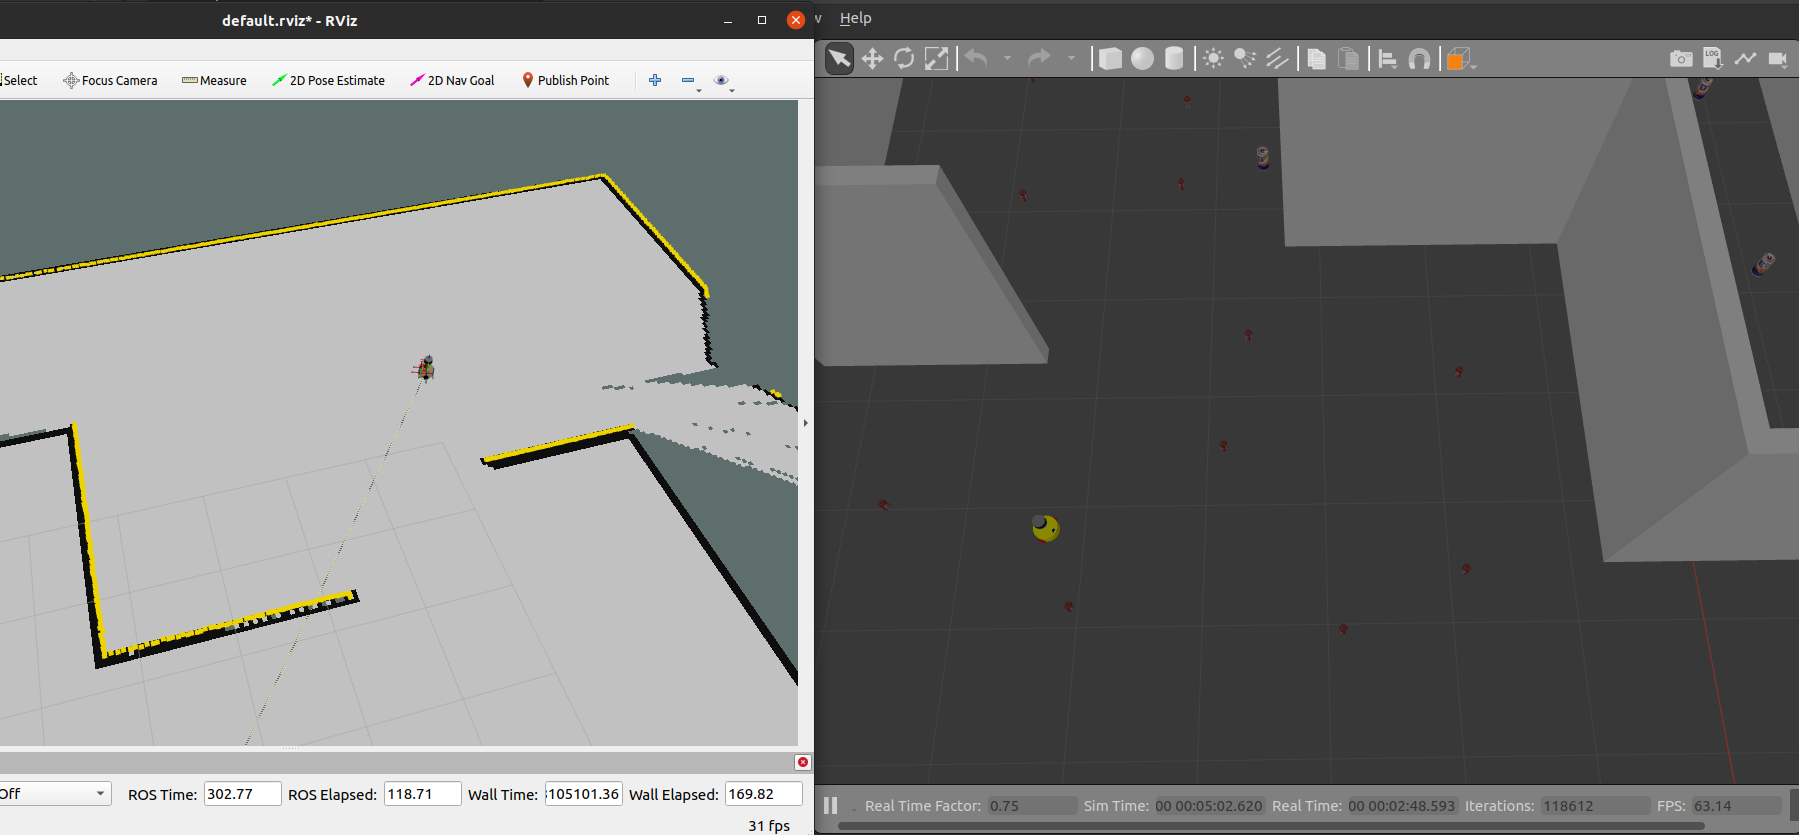Activate the 2D Nav Goal tool
The height and width of the screenshot is (835, 1799).
[452, 81]
